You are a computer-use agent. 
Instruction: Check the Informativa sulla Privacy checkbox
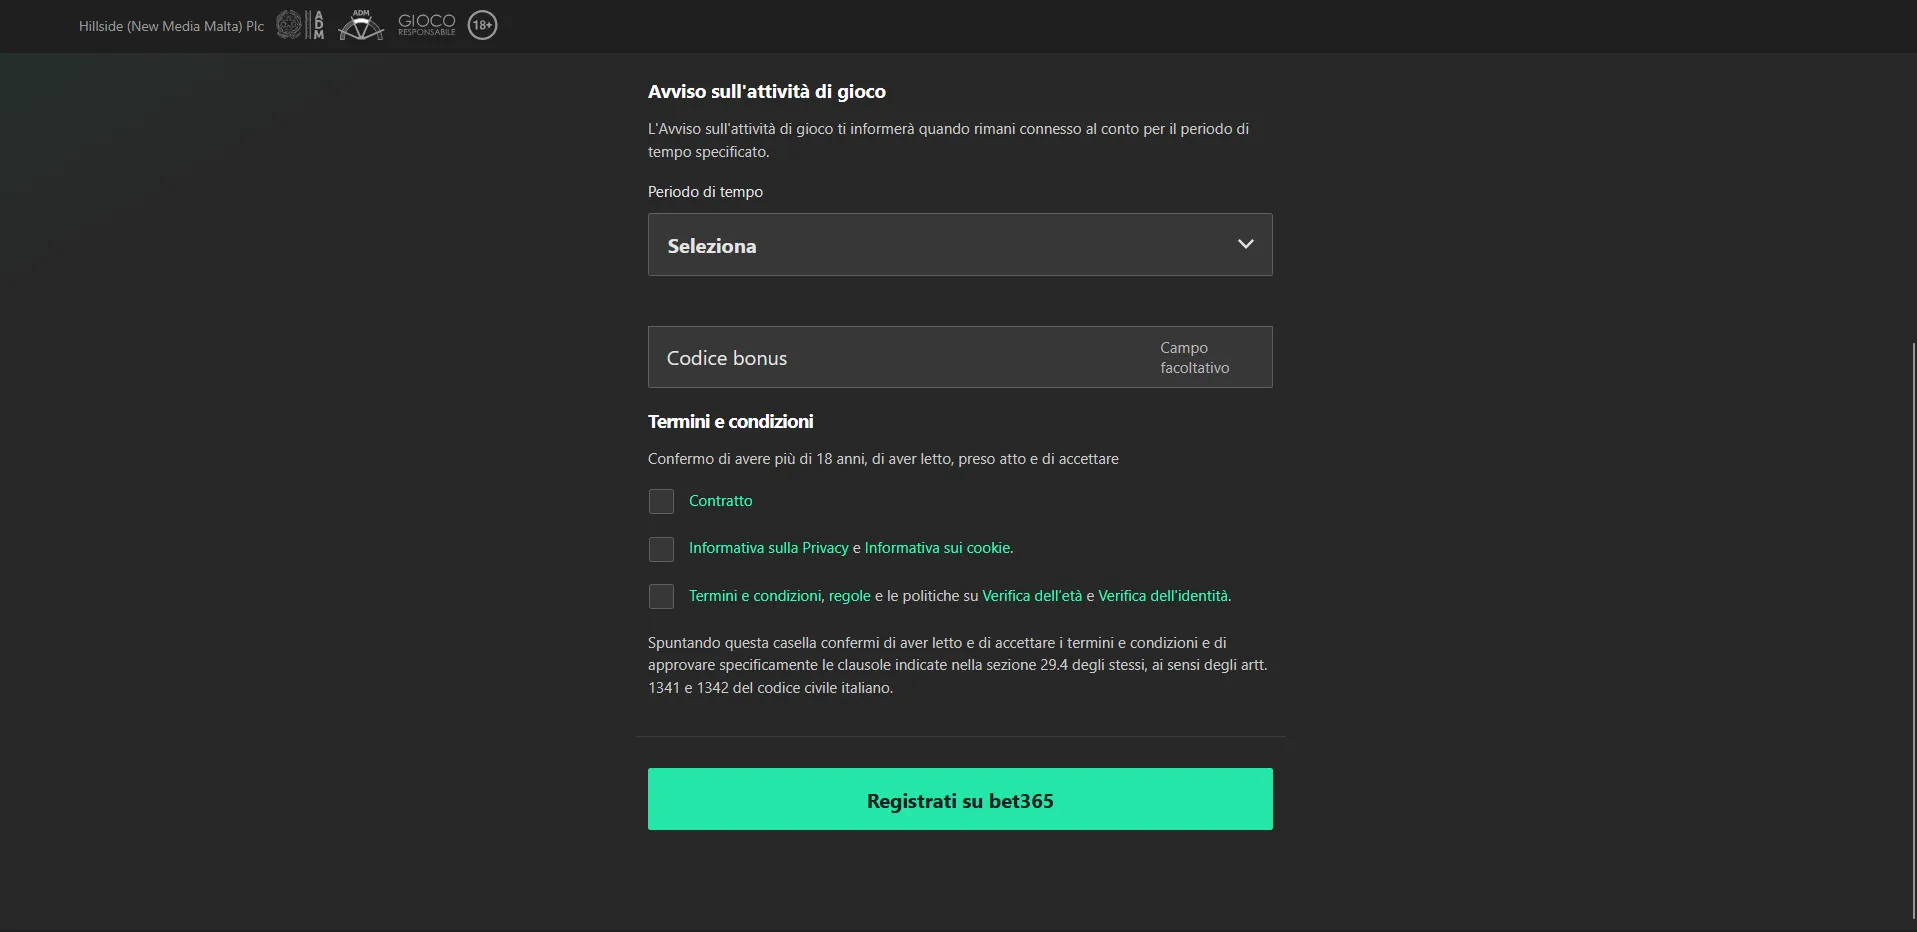coord(661,549)
